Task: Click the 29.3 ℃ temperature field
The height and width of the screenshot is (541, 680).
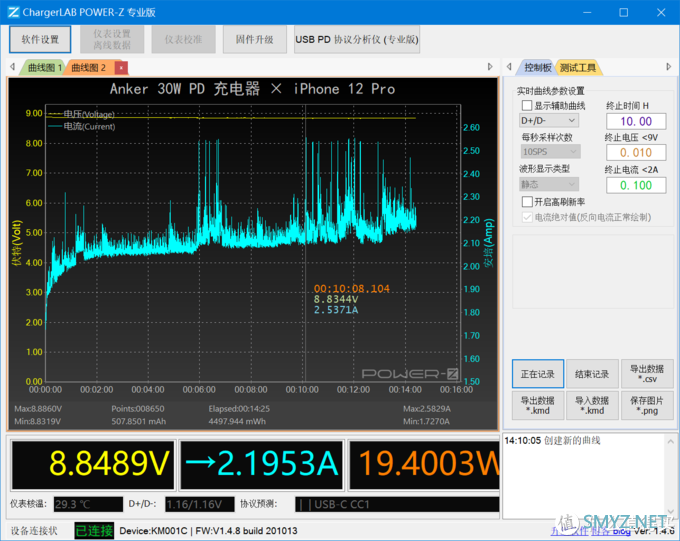Action: [88, 504]
